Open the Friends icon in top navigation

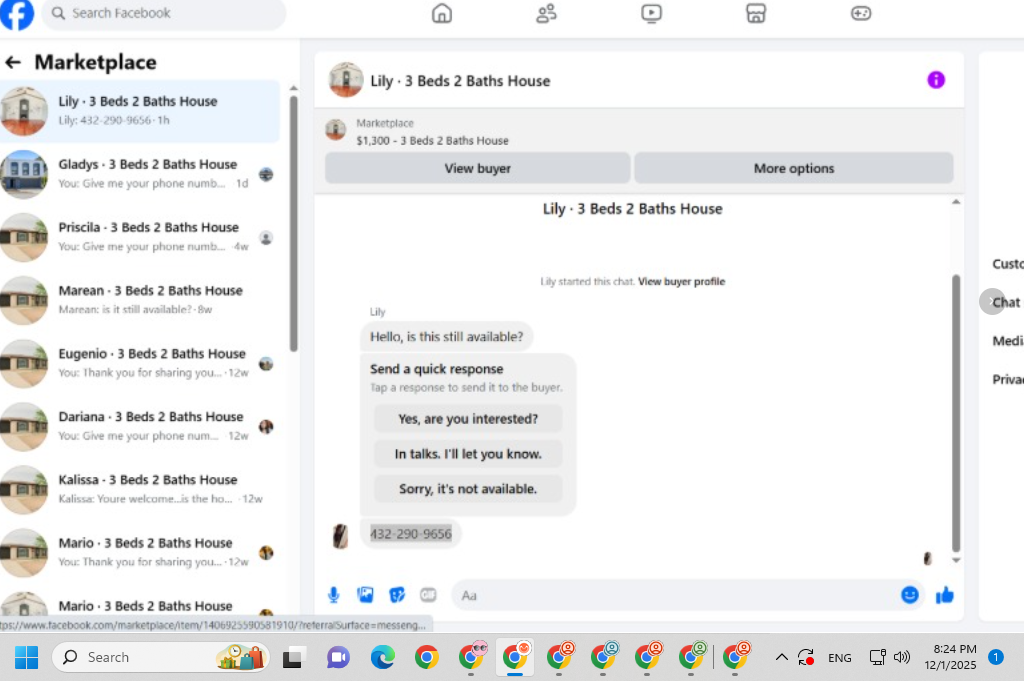547,13
